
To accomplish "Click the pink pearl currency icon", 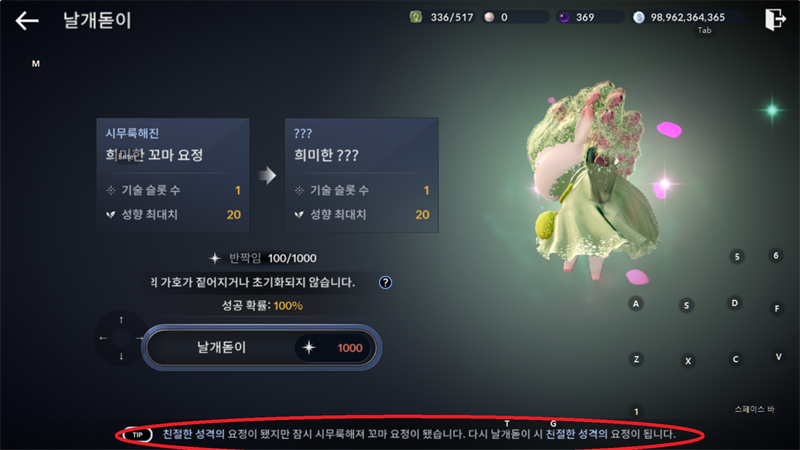I will point(489,17).
